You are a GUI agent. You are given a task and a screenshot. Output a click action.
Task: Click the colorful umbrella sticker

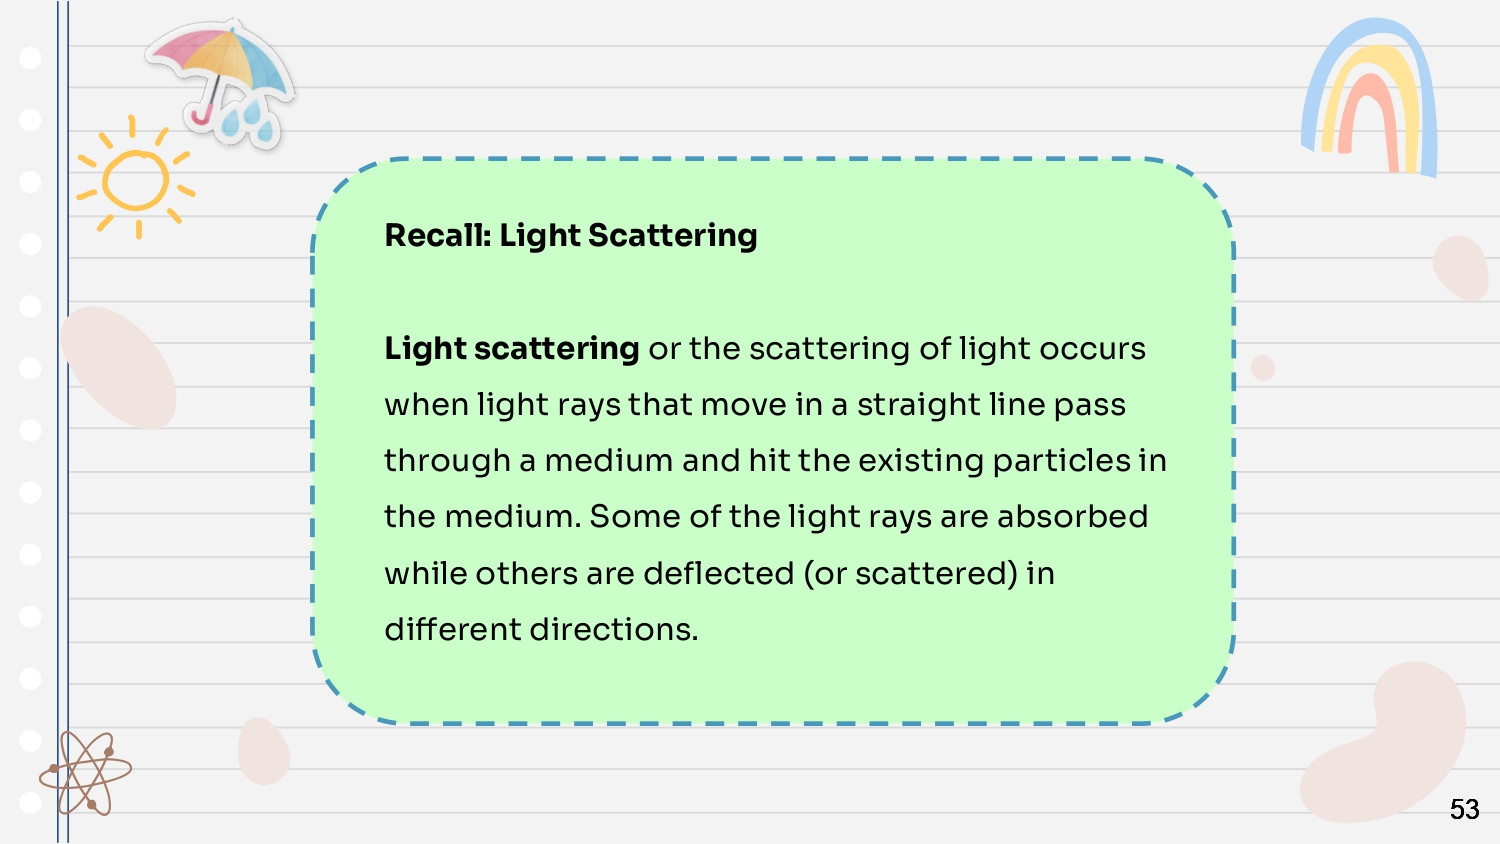[x=220, y=82]
